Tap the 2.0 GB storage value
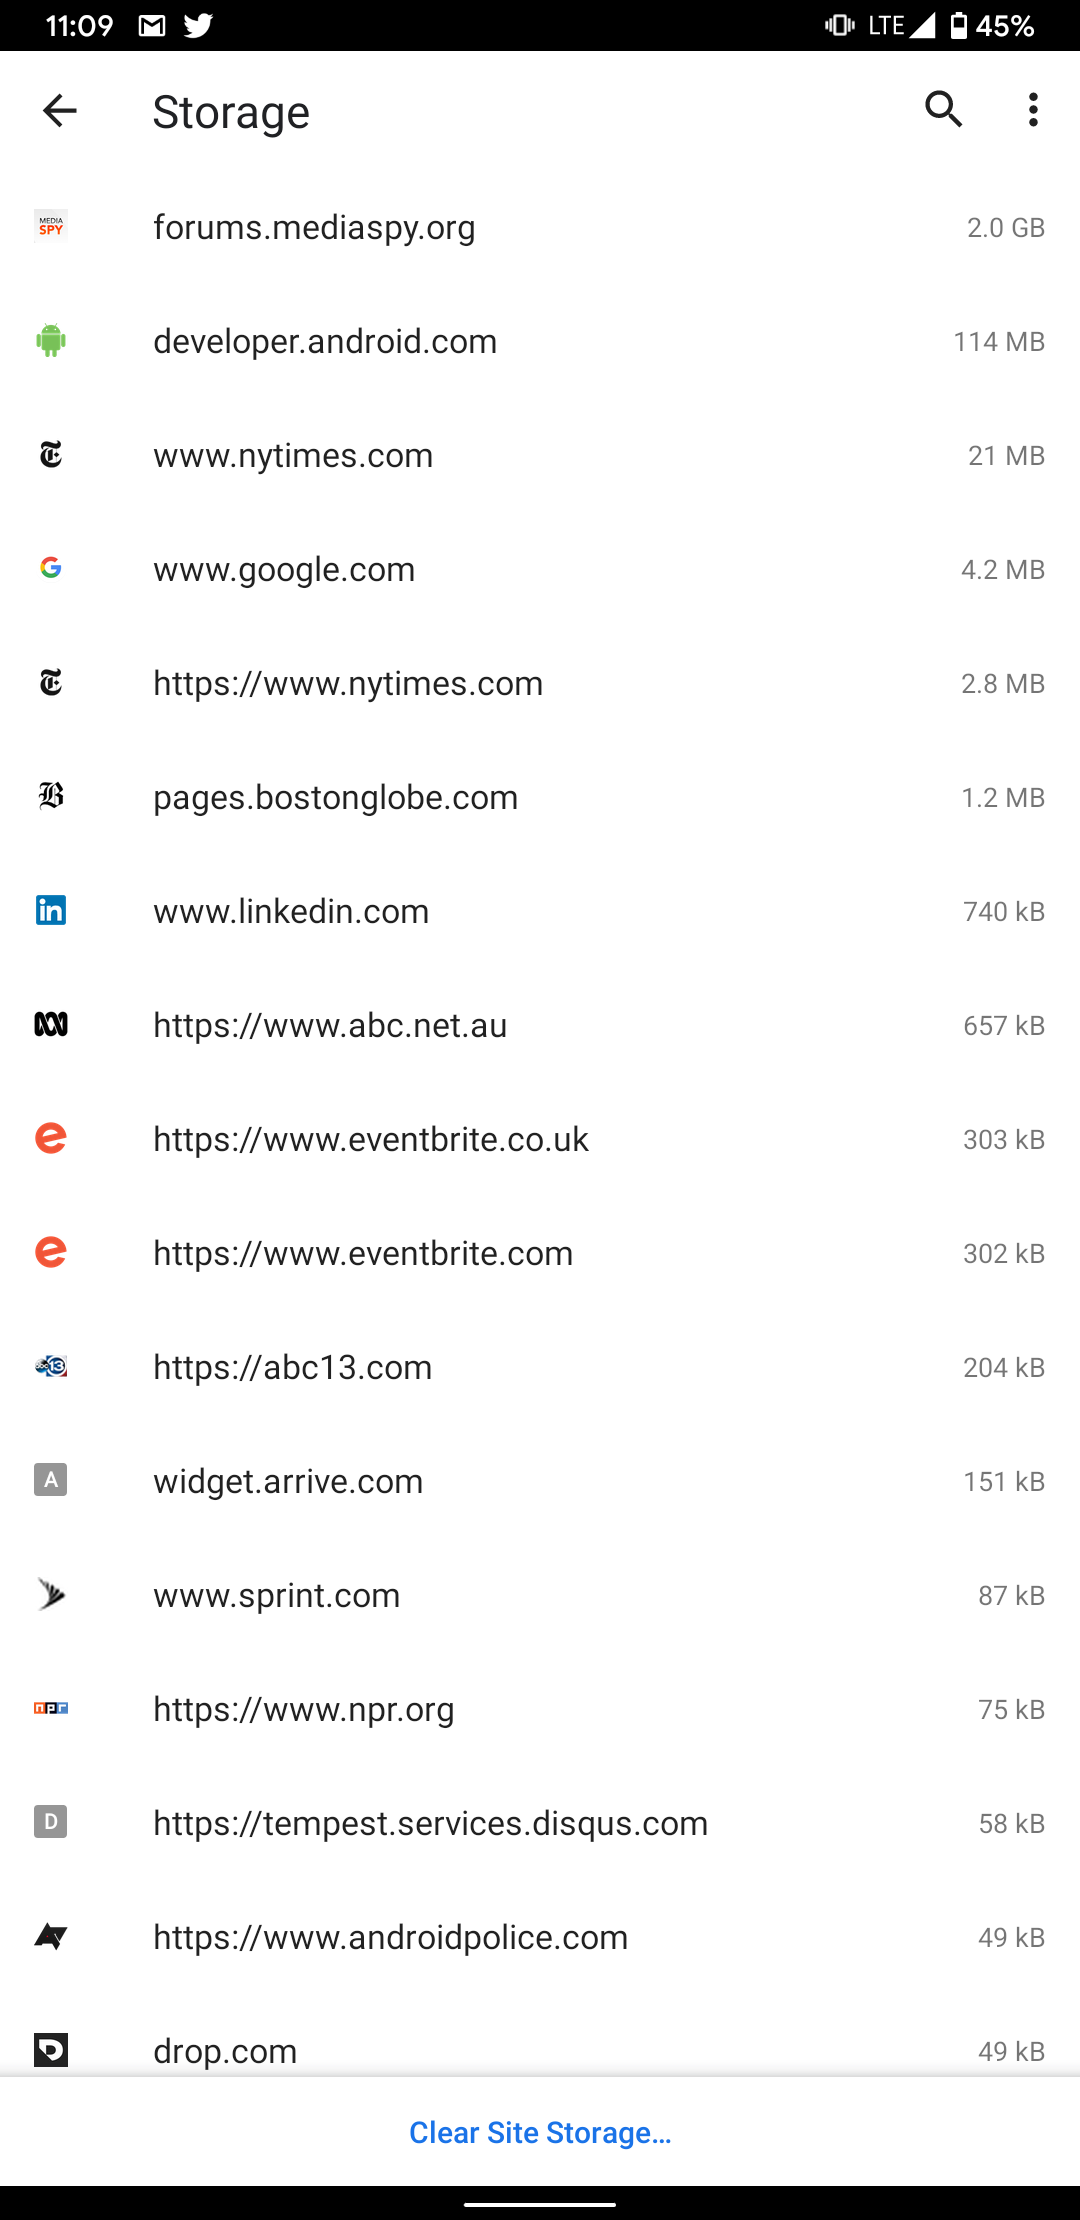Viewport: 1080px width, 2220px height. pos(1006,228)
